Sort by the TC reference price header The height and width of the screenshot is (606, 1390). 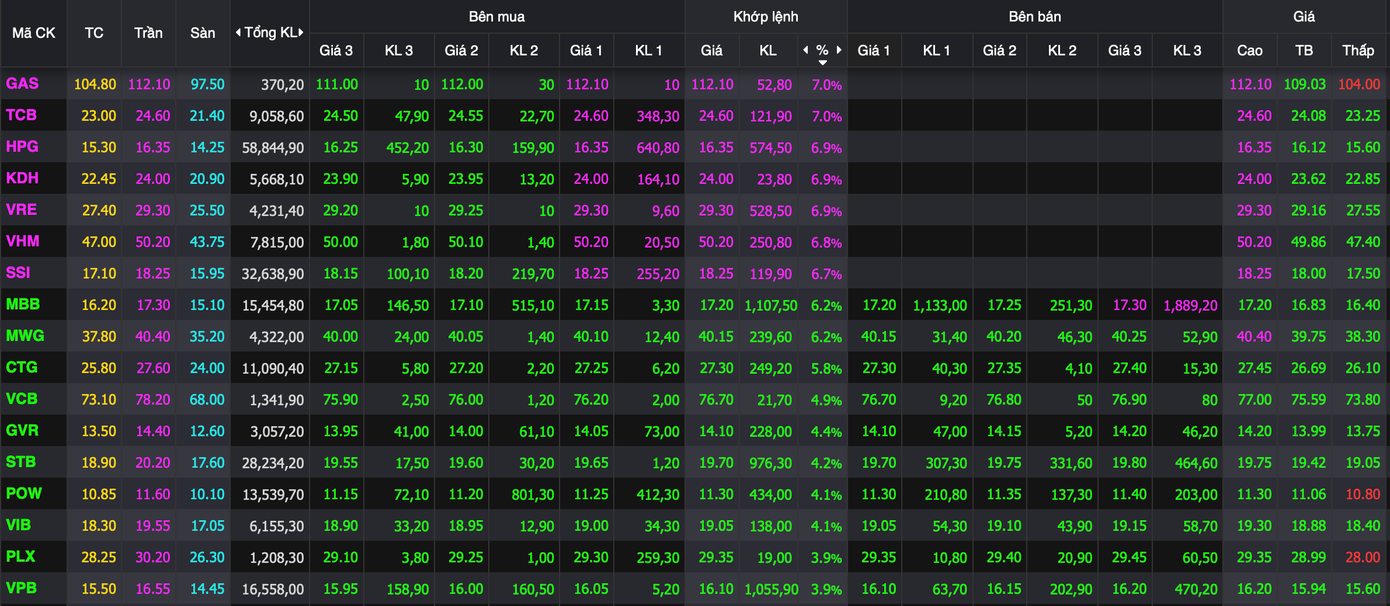[94, 33]
